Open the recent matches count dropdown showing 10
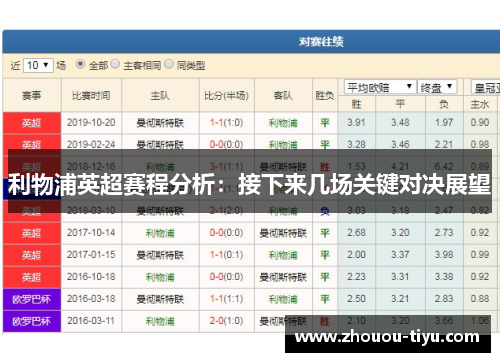The width and height of the screenshot is (500, 362). click(x=38, y=65)
